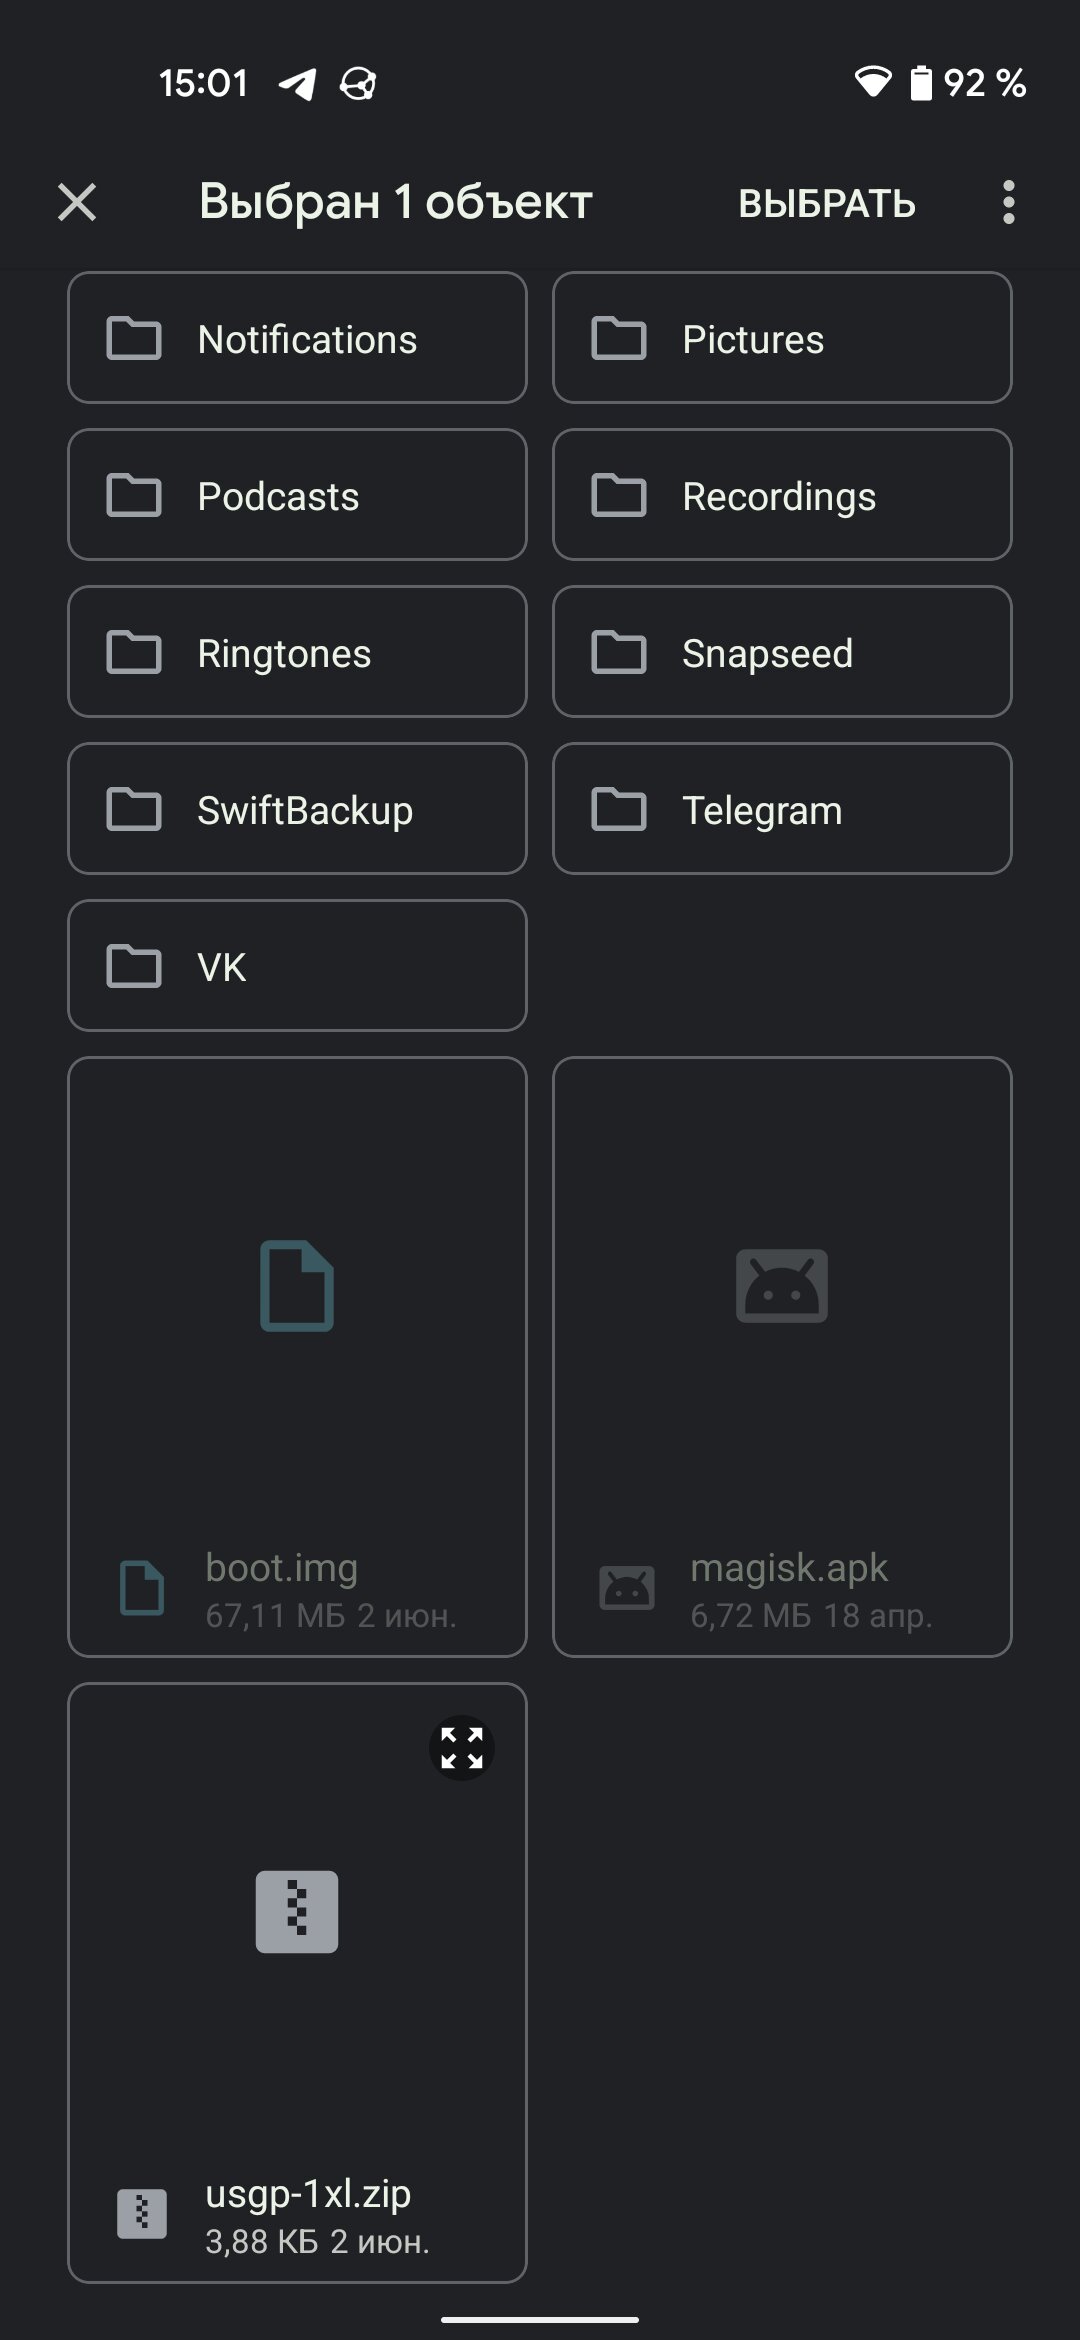Open the Telegram folder
Image resolution: width=1080 pixels, height=2340 pixels.
[782, 810]
